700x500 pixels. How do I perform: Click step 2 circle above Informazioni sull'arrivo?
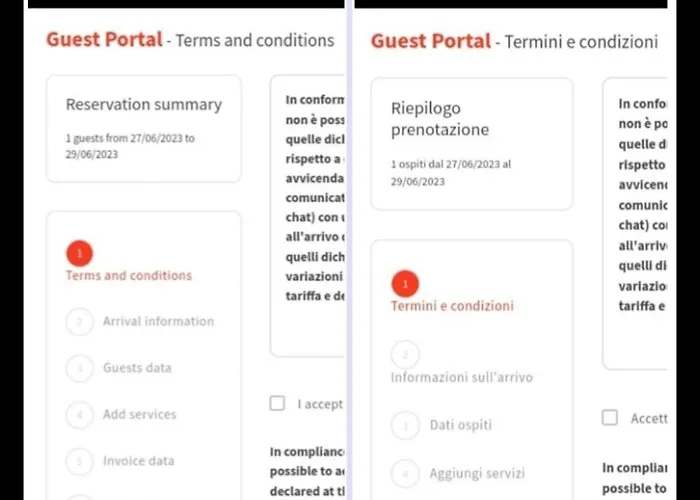[405, 355]
